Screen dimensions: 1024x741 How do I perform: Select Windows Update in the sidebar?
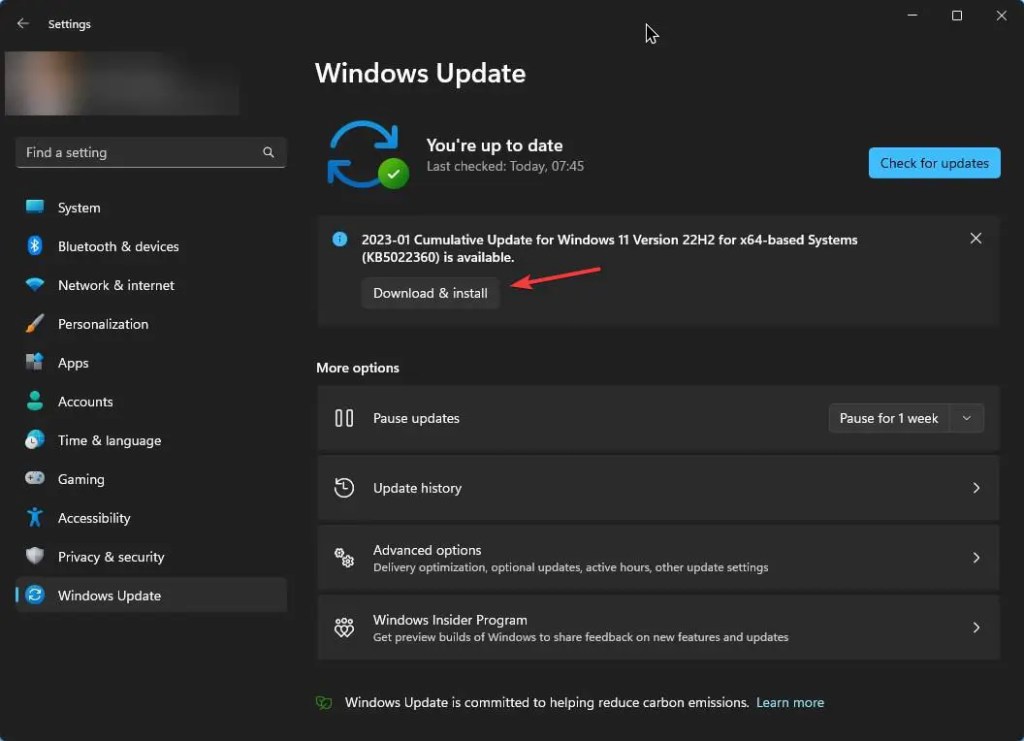pyautogui.click(x=151, y=595)
